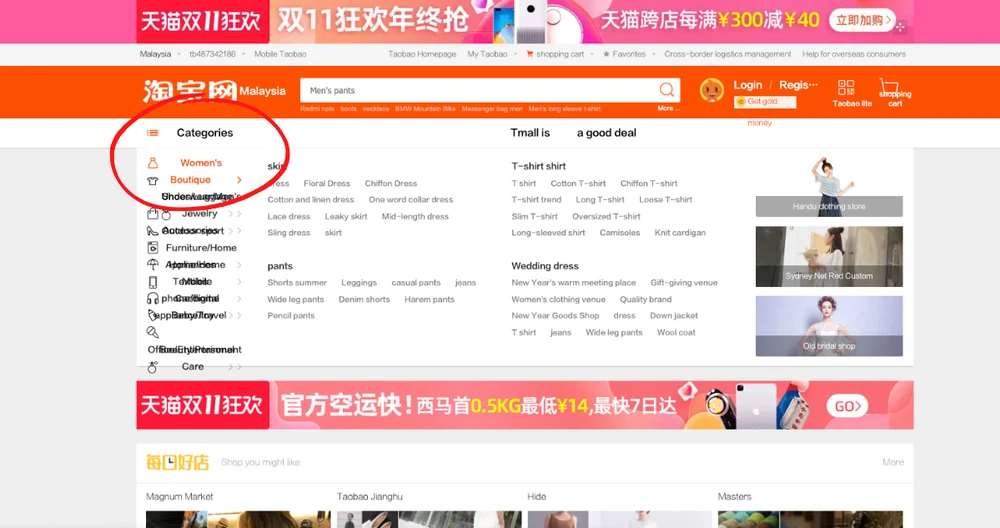Click the 立即加购 button on top banner
The width and height of the screenshot is (1000, 528).
[862, 20]
